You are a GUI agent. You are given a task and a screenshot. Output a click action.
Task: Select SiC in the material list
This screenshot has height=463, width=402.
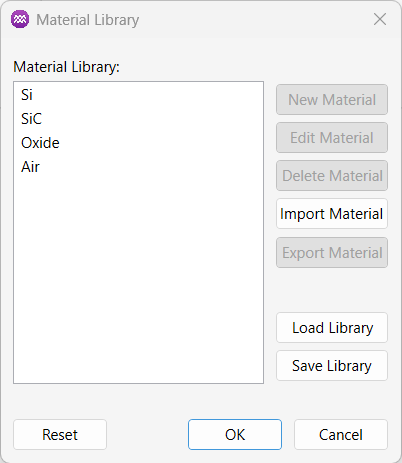tap(138, 119)
